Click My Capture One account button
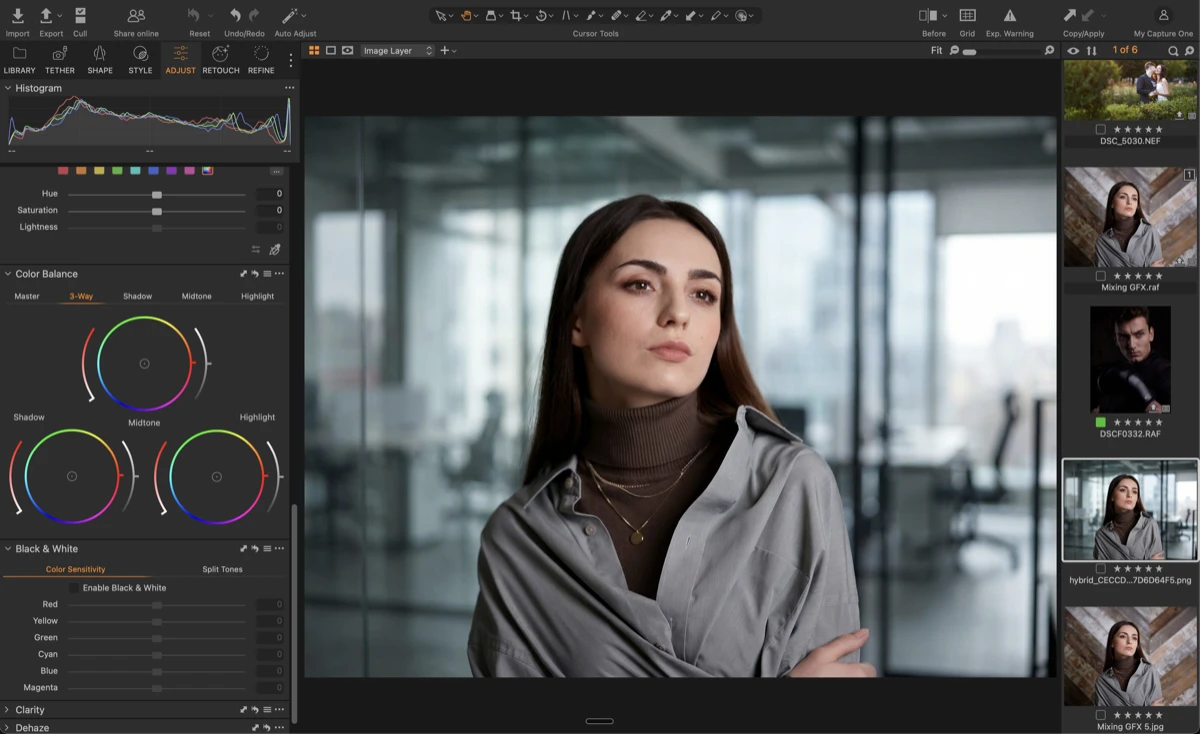This screenshot has height=734, width=1200. coord(1164,15)
